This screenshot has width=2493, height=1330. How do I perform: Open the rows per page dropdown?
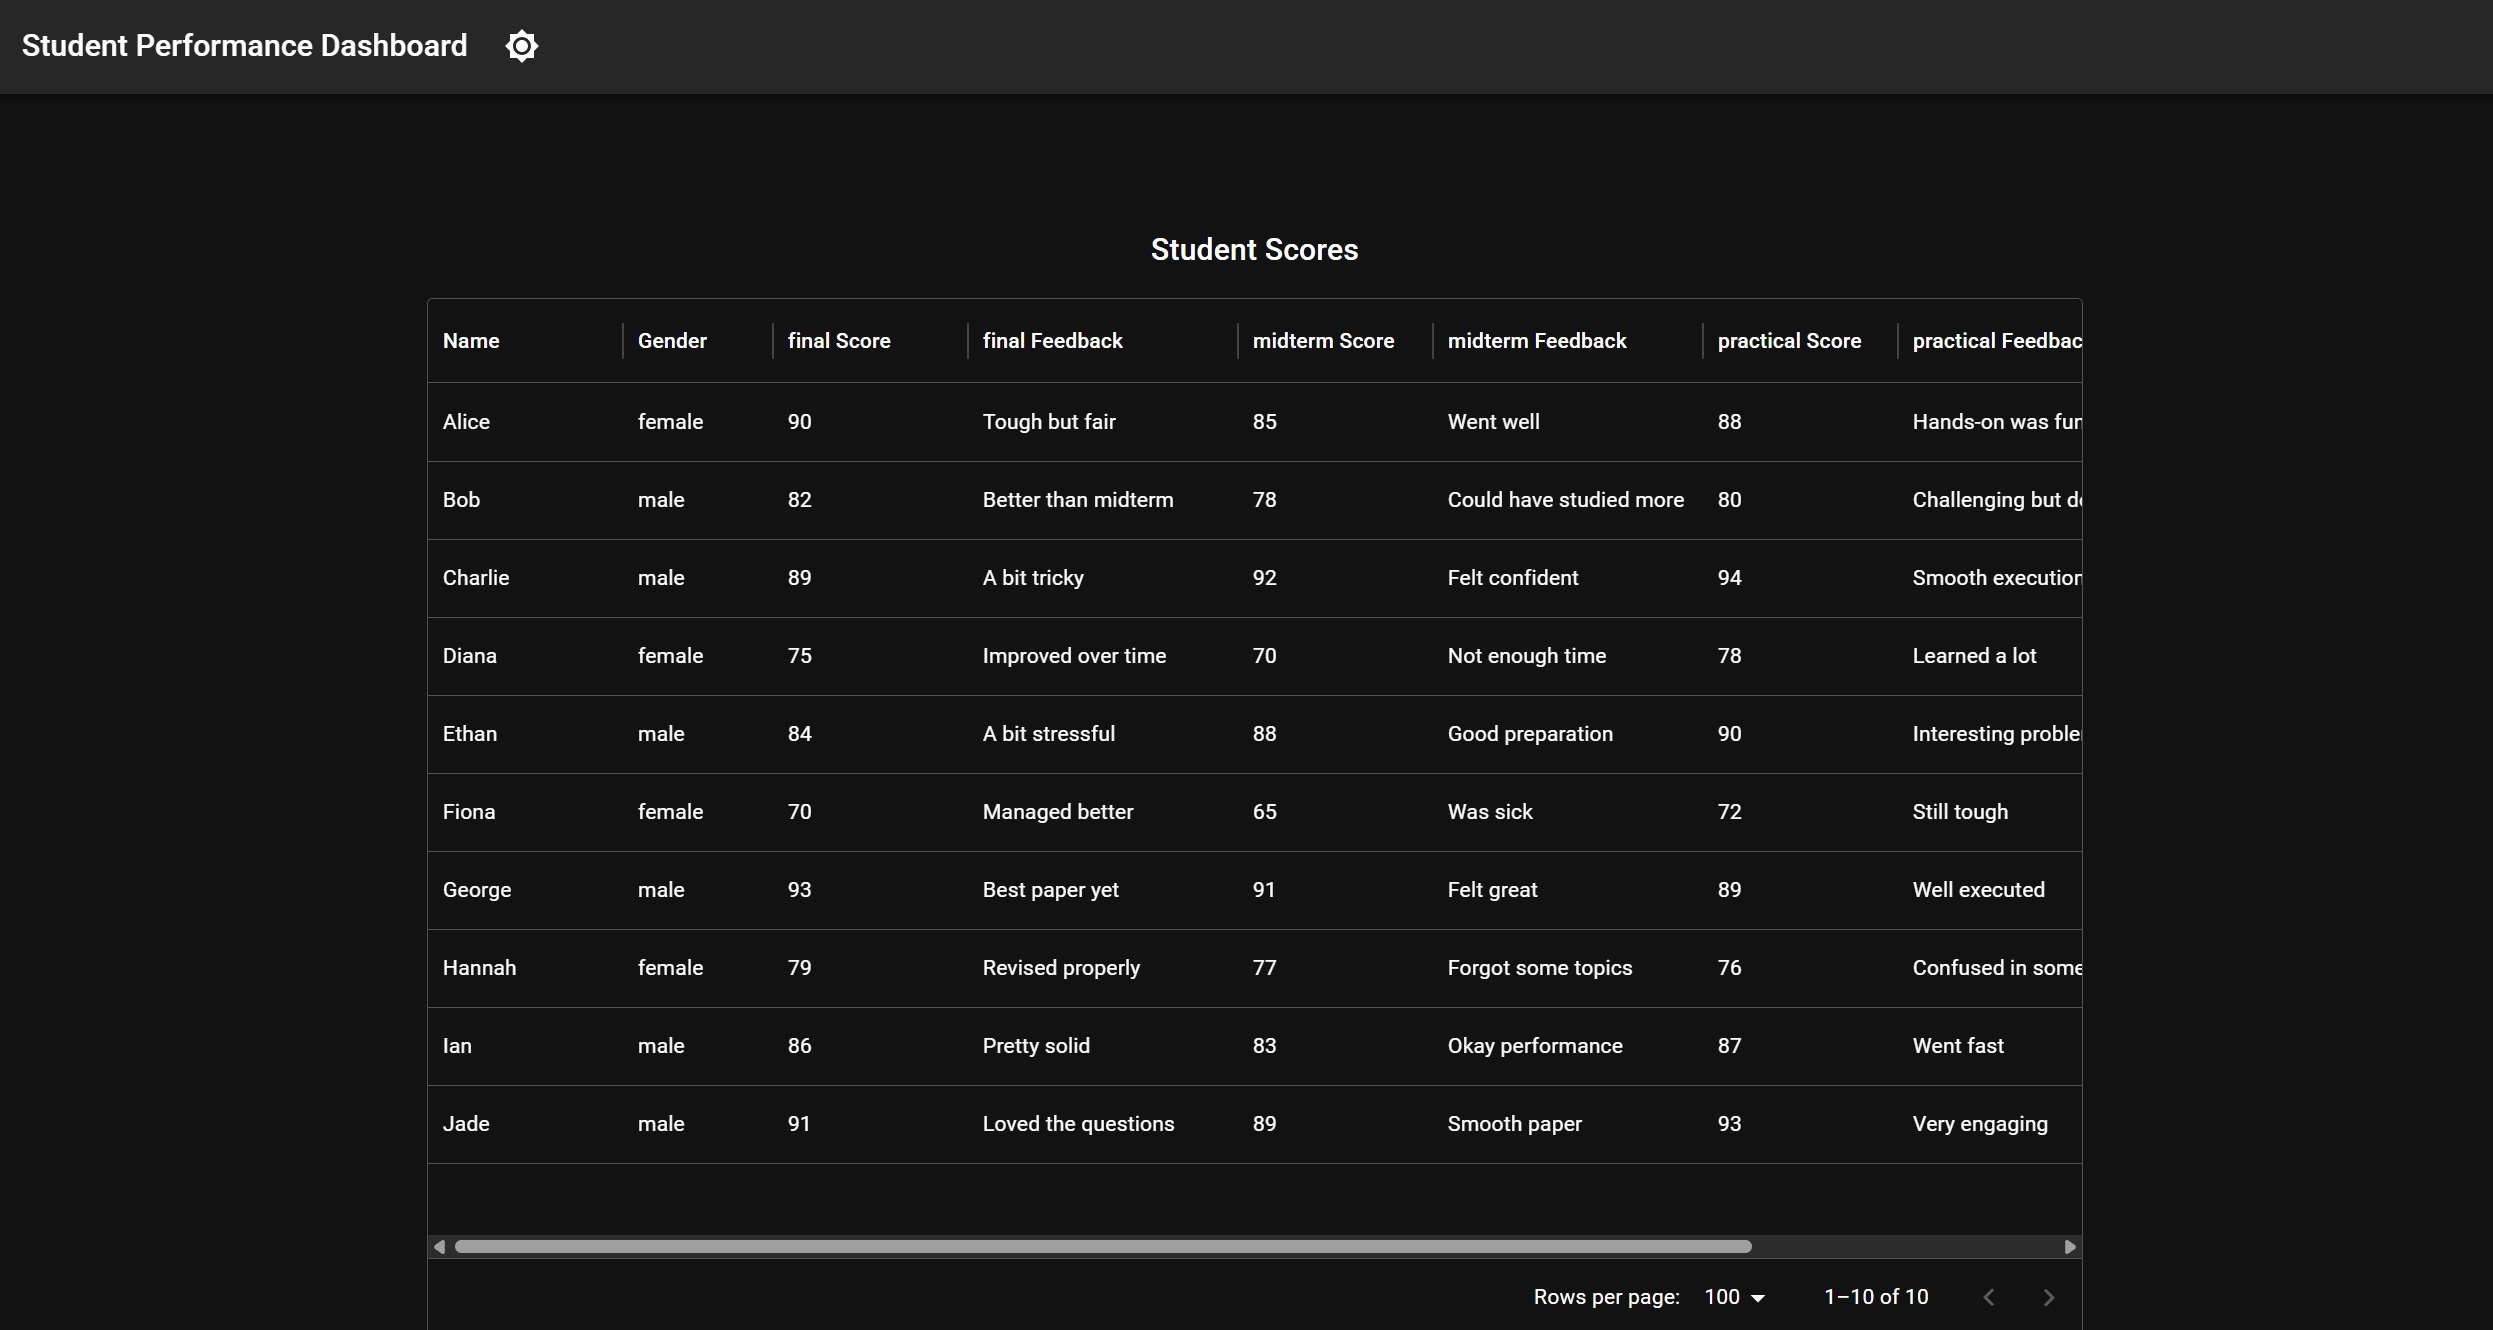click(x=1734, y=1296)
